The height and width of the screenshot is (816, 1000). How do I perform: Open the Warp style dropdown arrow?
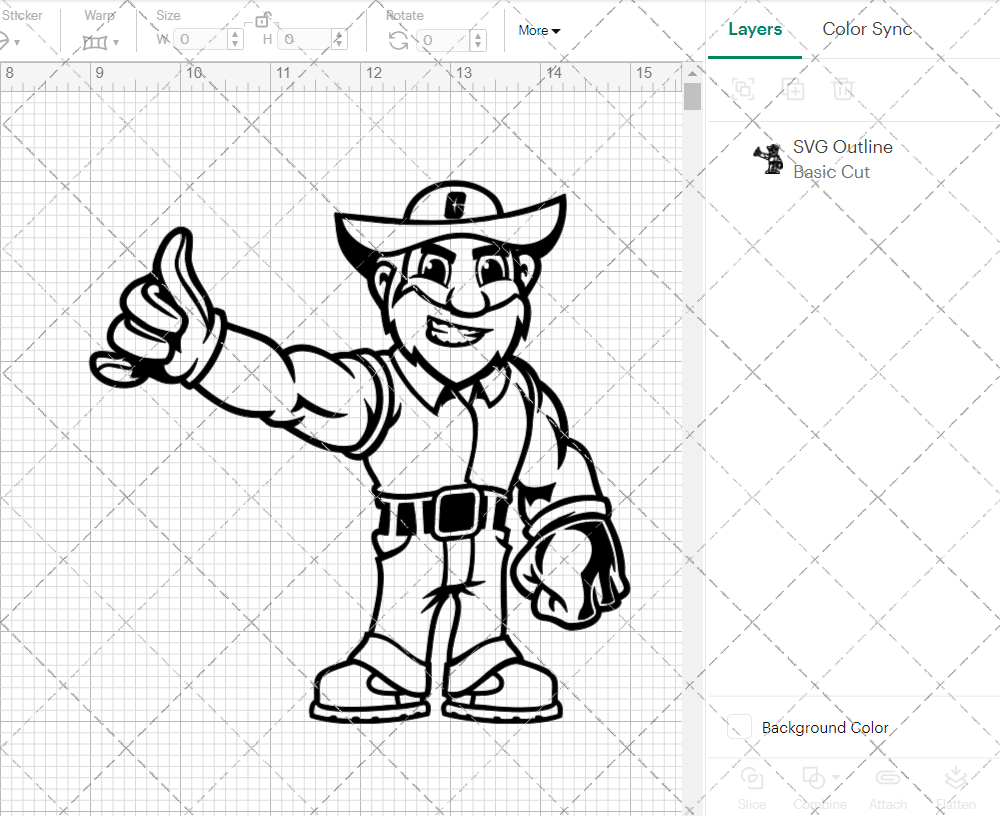pos(115,40)
